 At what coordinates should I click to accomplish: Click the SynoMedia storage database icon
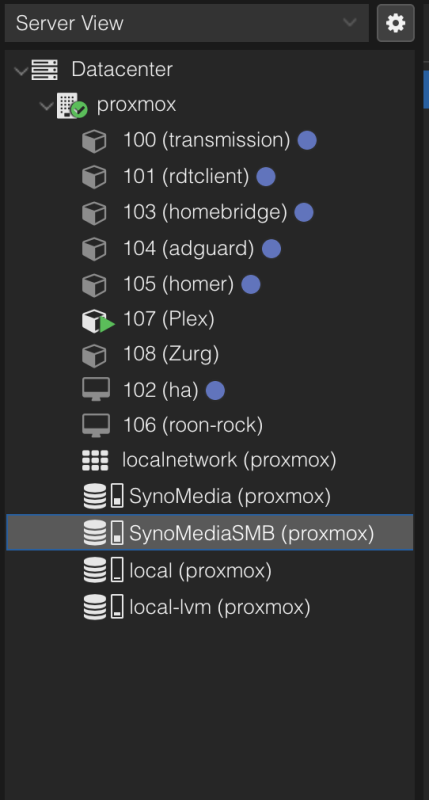coord(95,496)
